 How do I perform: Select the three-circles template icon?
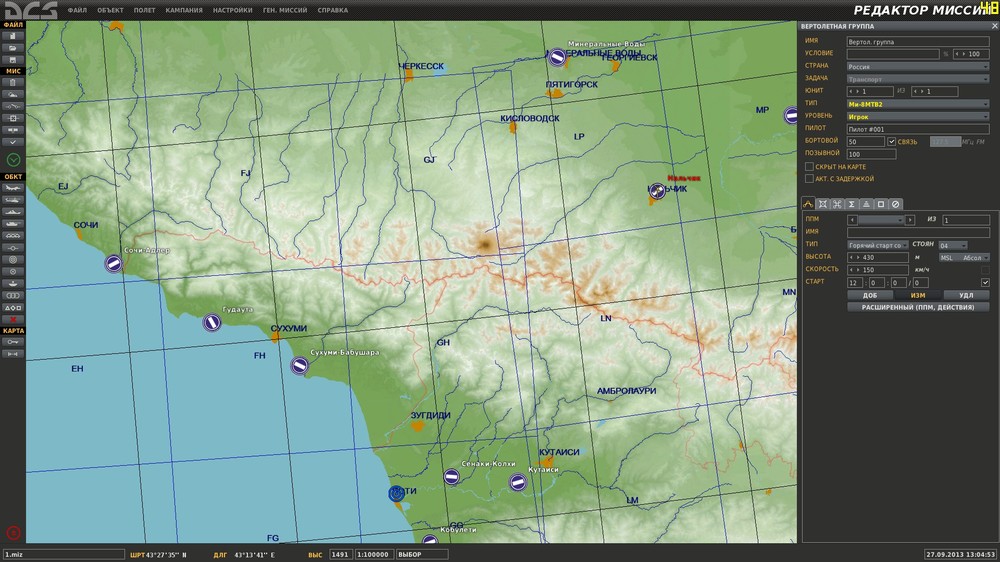[x=13, y=296]
